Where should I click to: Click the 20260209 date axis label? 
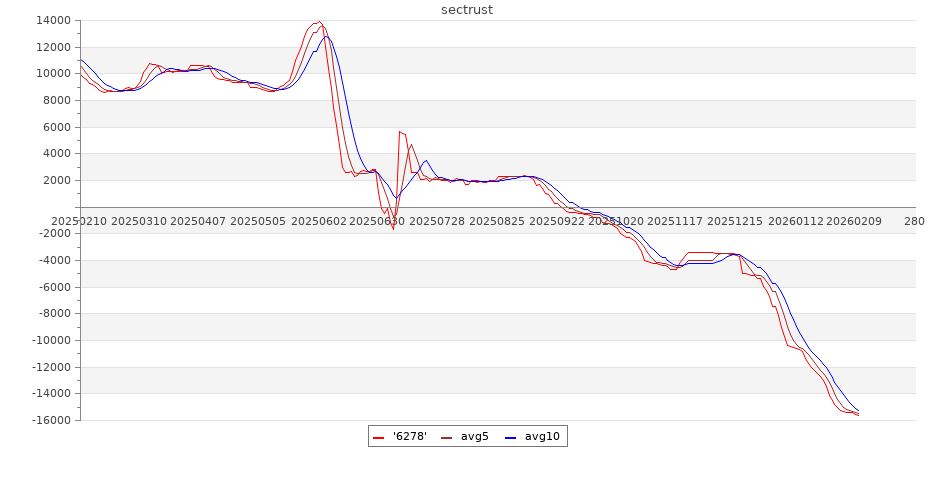click(x=853, y=221)
